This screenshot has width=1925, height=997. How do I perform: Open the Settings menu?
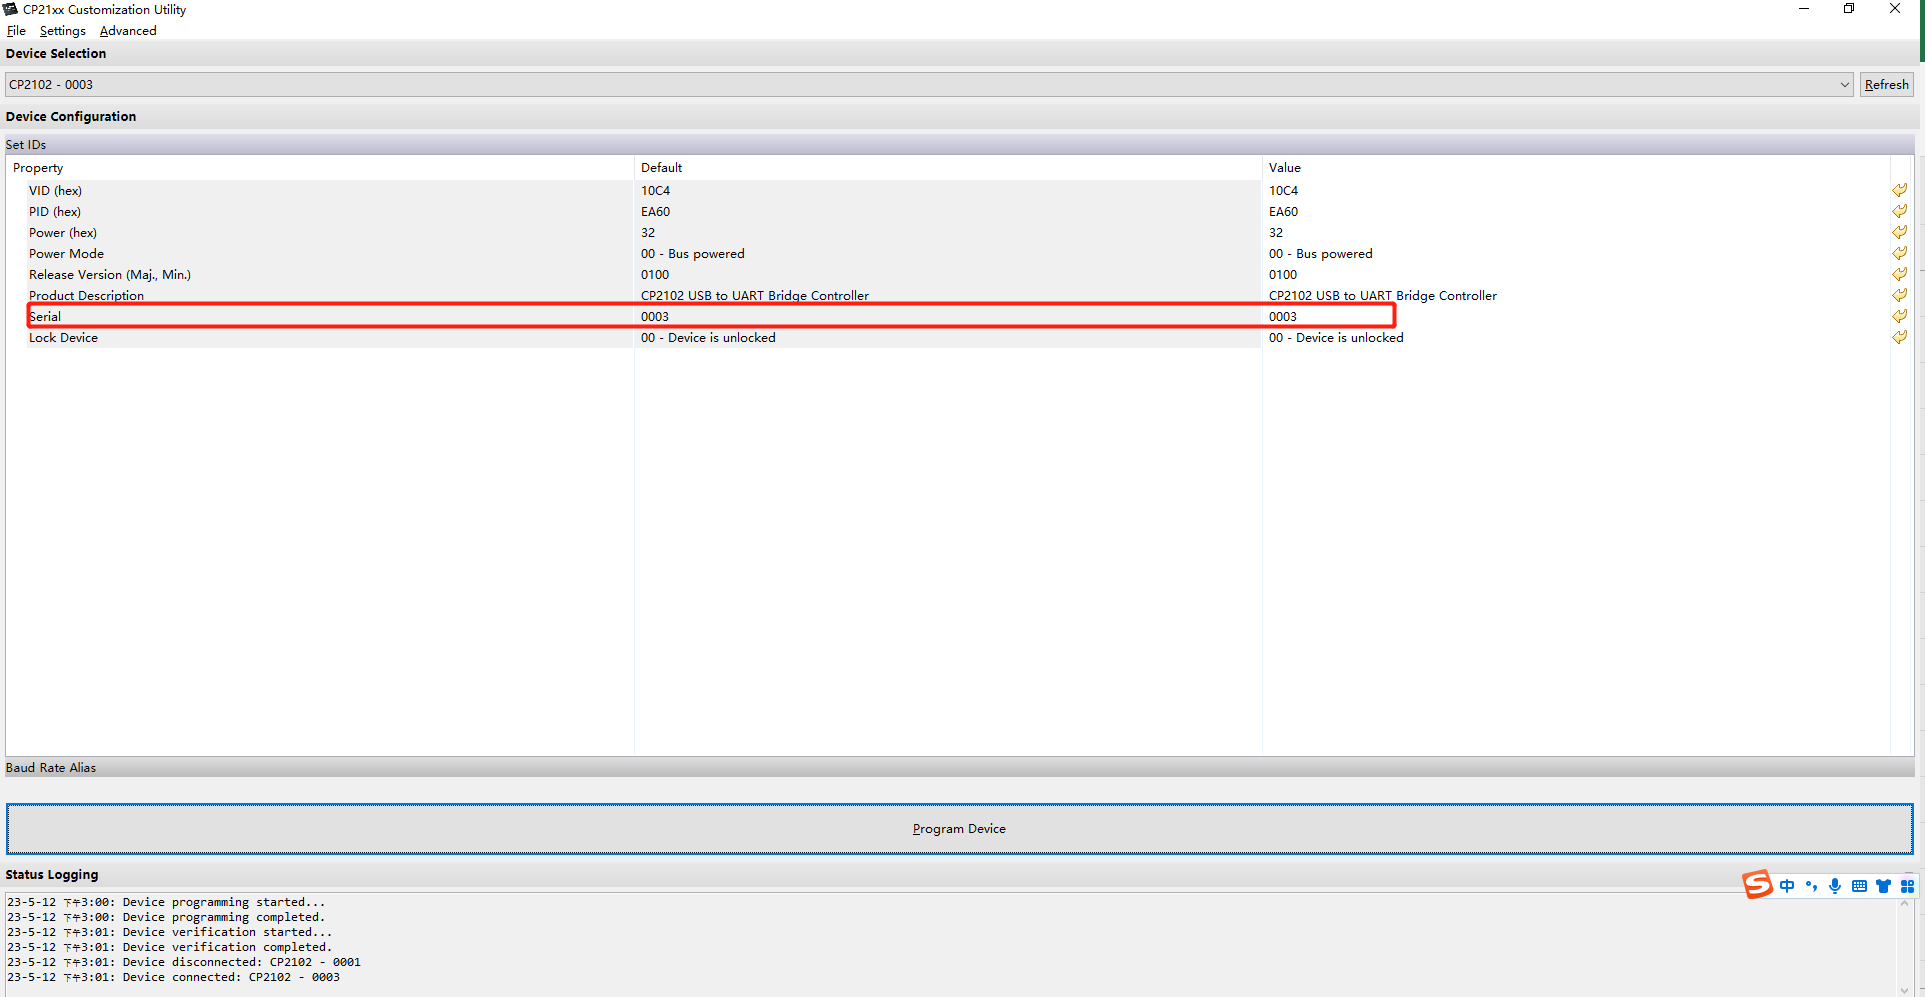click(62, 31)
